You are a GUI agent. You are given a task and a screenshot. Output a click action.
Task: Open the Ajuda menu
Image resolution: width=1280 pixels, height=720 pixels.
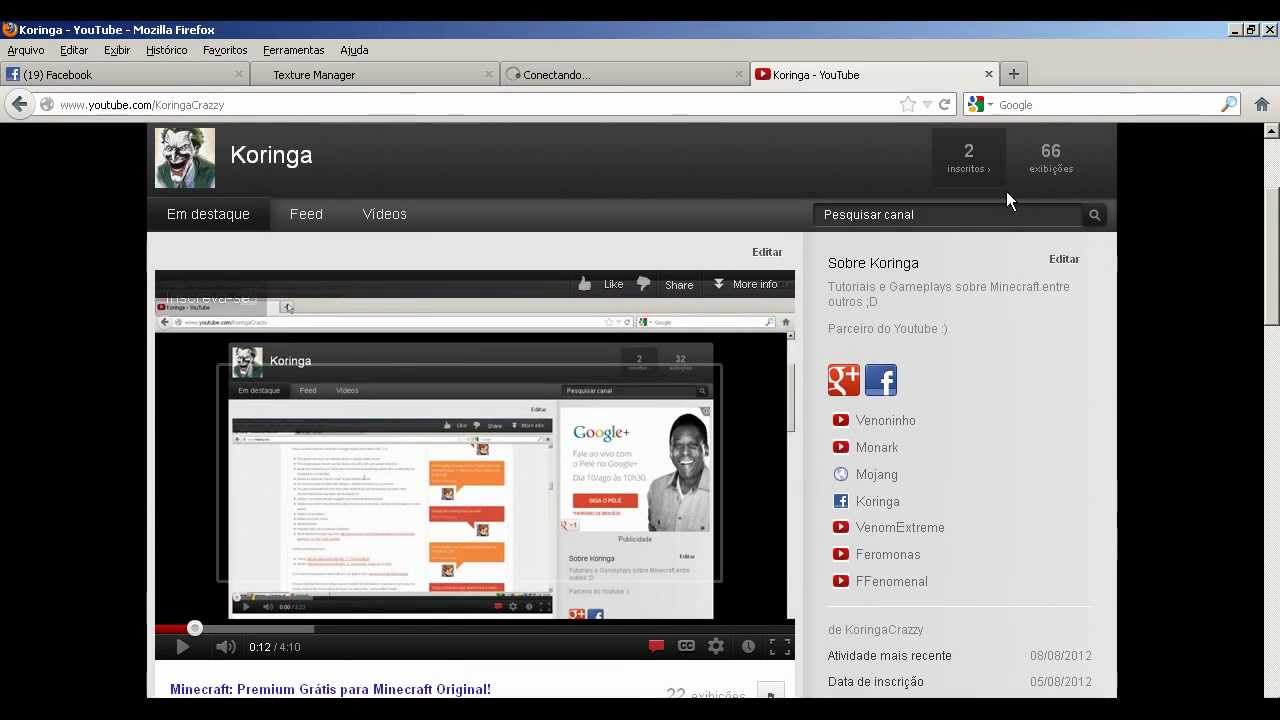click(x=354, y=50)
